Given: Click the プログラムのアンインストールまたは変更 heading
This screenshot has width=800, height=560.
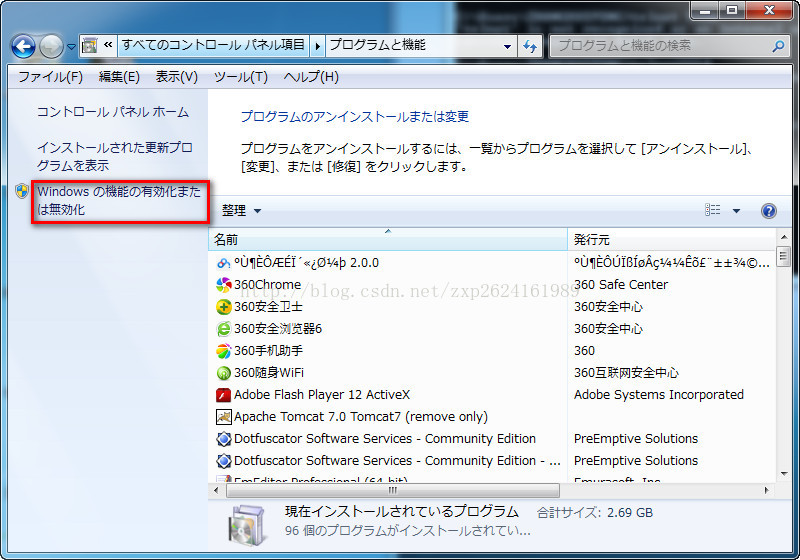Looking at the screenshot, I should click(x=355, y=117).
